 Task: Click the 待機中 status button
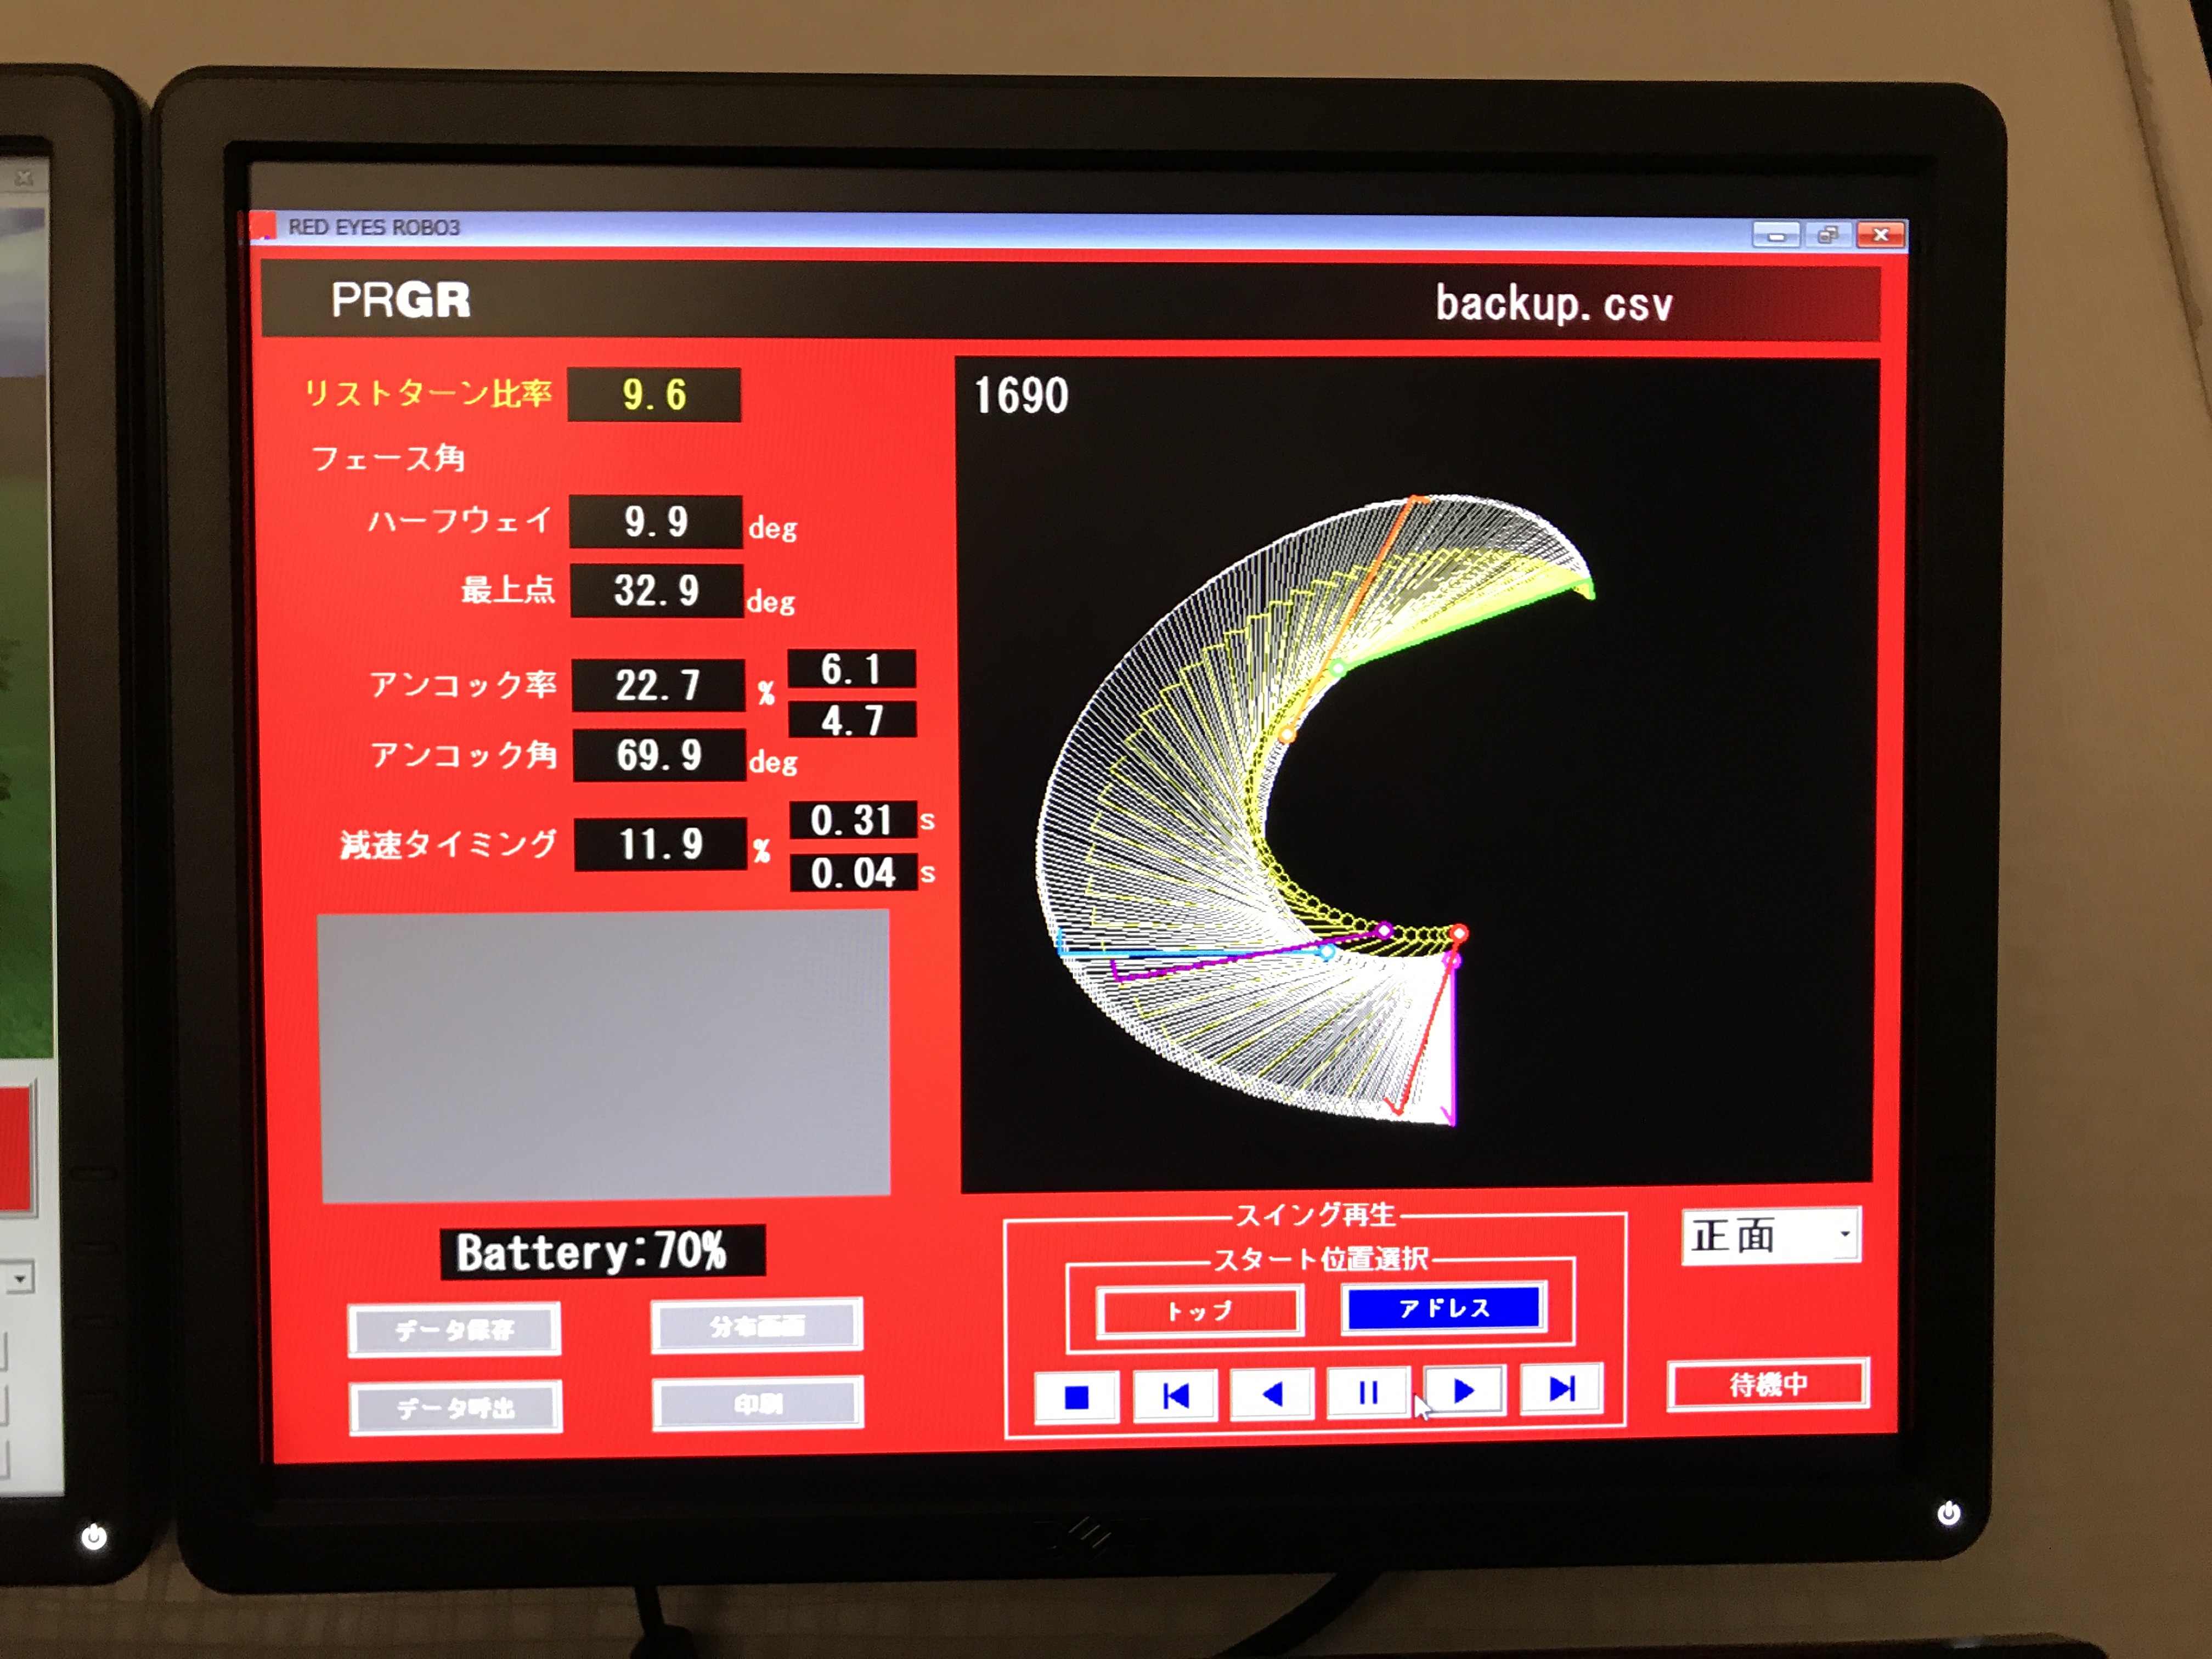[x=1768, y=1385]
